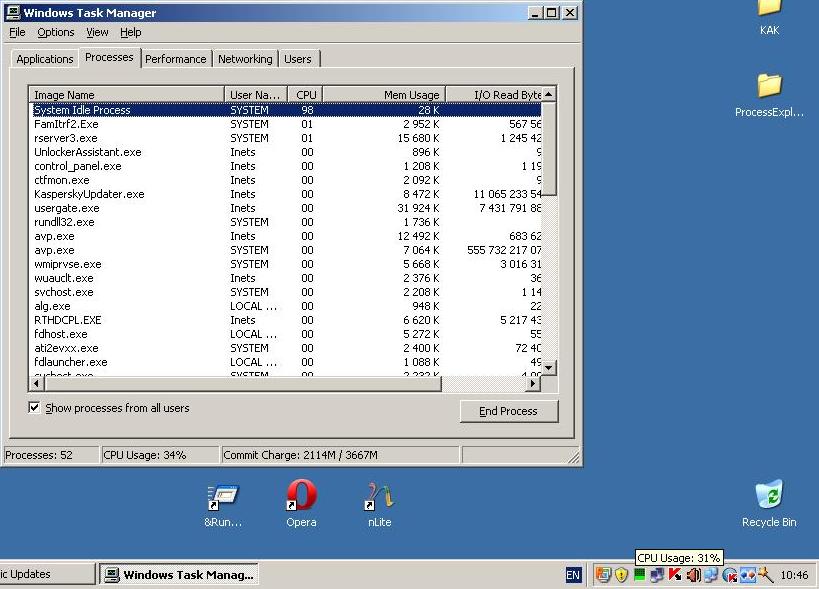Click the dark blue network monitors tray icon
Screen dimensions: 819x589
coord(657,575)
